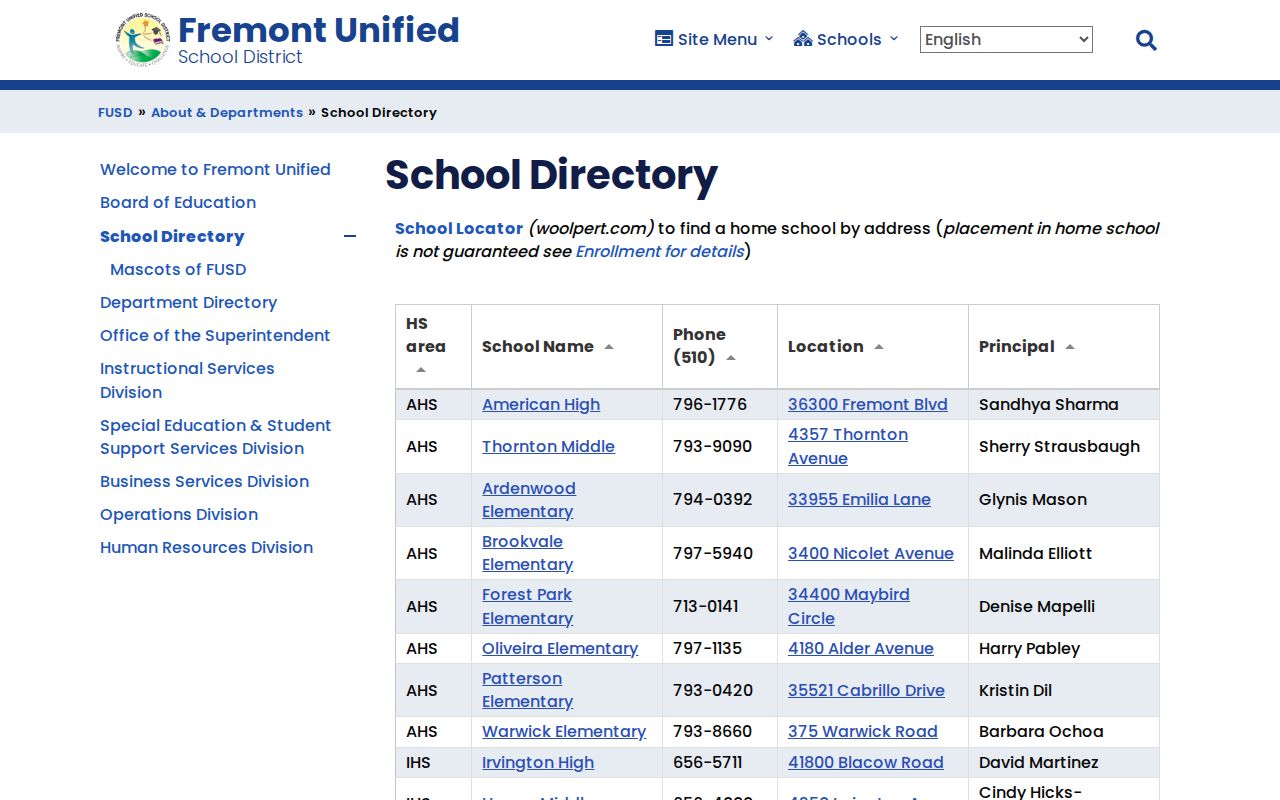
Task: Open Forest Park Elementary link
Action: (x=528, y=606)
